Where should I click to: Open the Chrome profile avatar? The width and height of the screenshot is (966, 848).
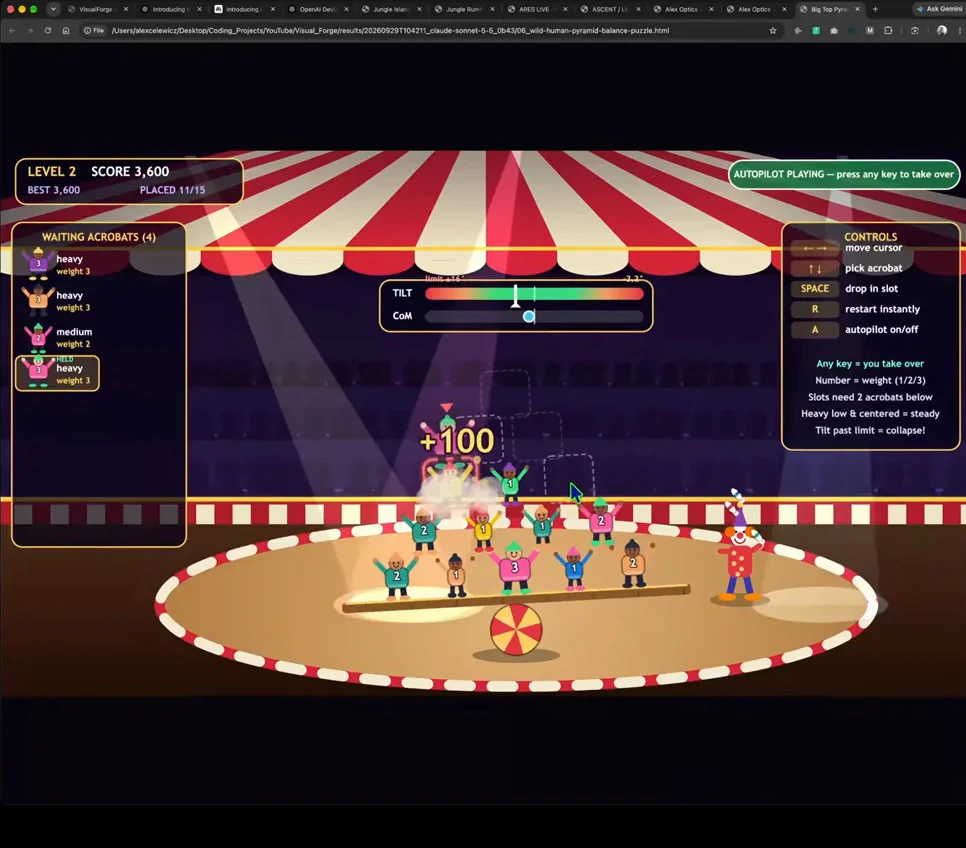pyautogui.click(x=941, y=30)
